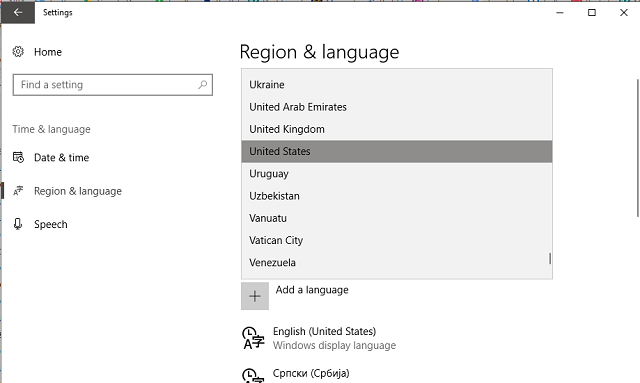This screenshot has width=640, height=383.
Task: Click the country list scrollbar thumb
Action: 550,258
